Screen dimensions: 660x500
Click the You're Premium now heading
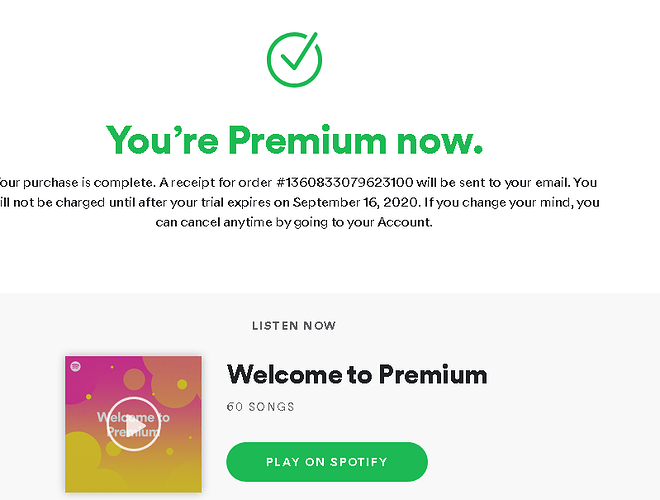[294, 140]
